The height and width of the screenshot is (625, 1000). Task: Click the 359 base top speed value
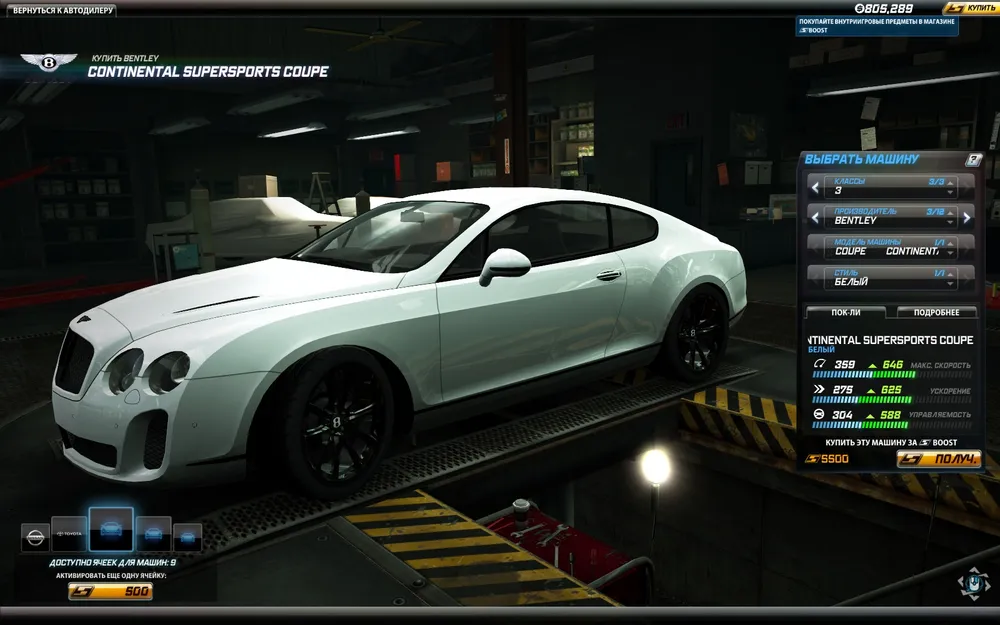845,365
